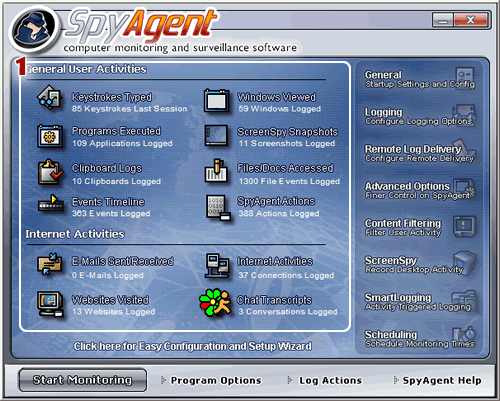
Task: Open the Keystrokes Typed log icon
Action: click(49, 98)
